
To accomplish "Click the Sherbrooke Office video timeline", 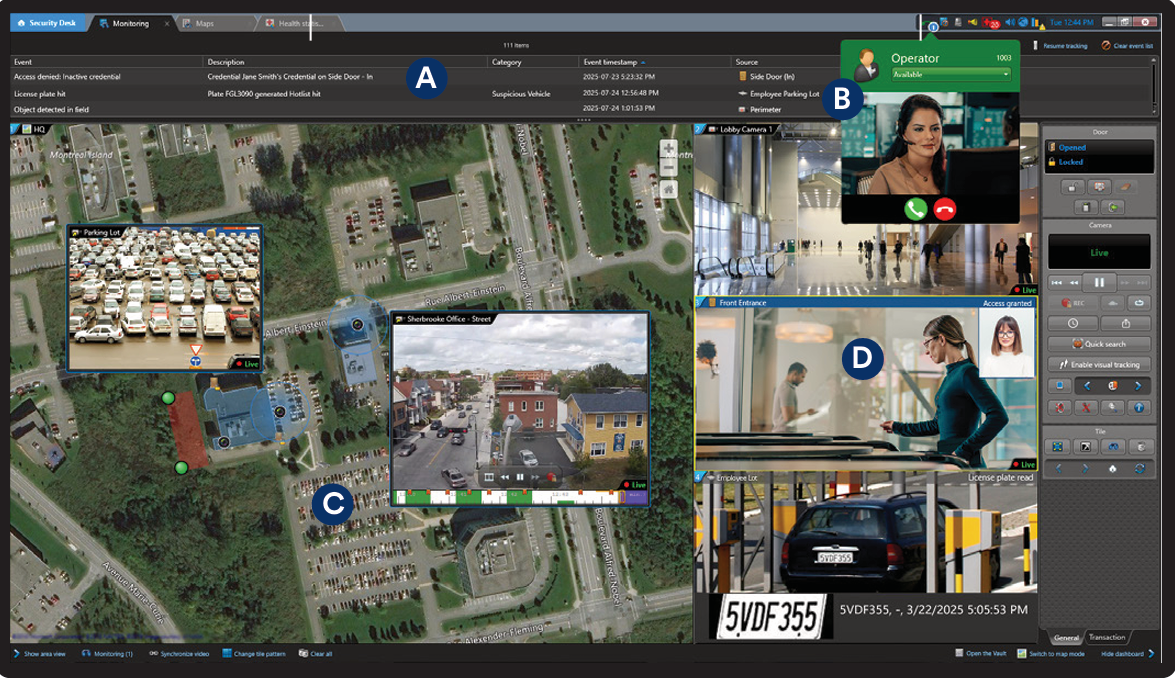I will (519, 496).
